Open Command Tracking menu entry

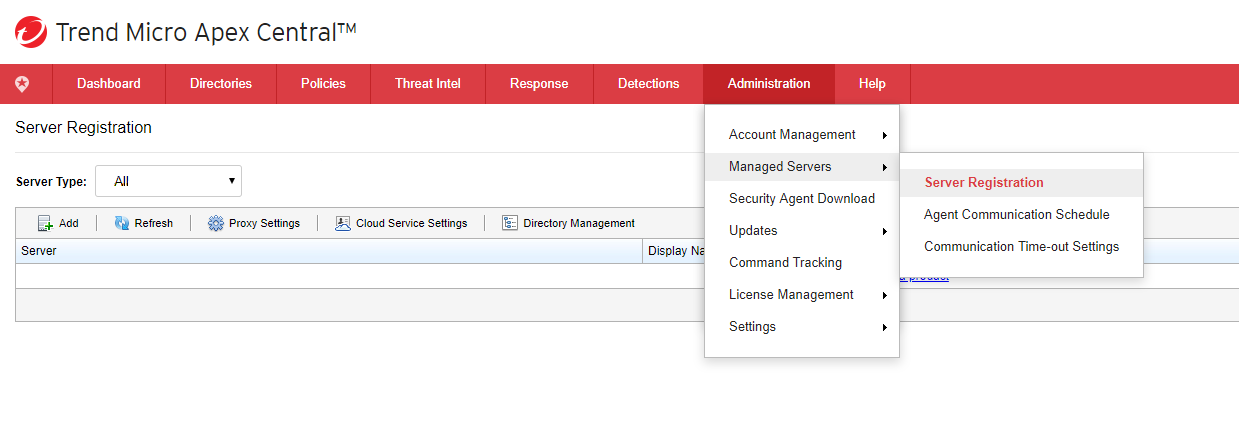point(785,263)
